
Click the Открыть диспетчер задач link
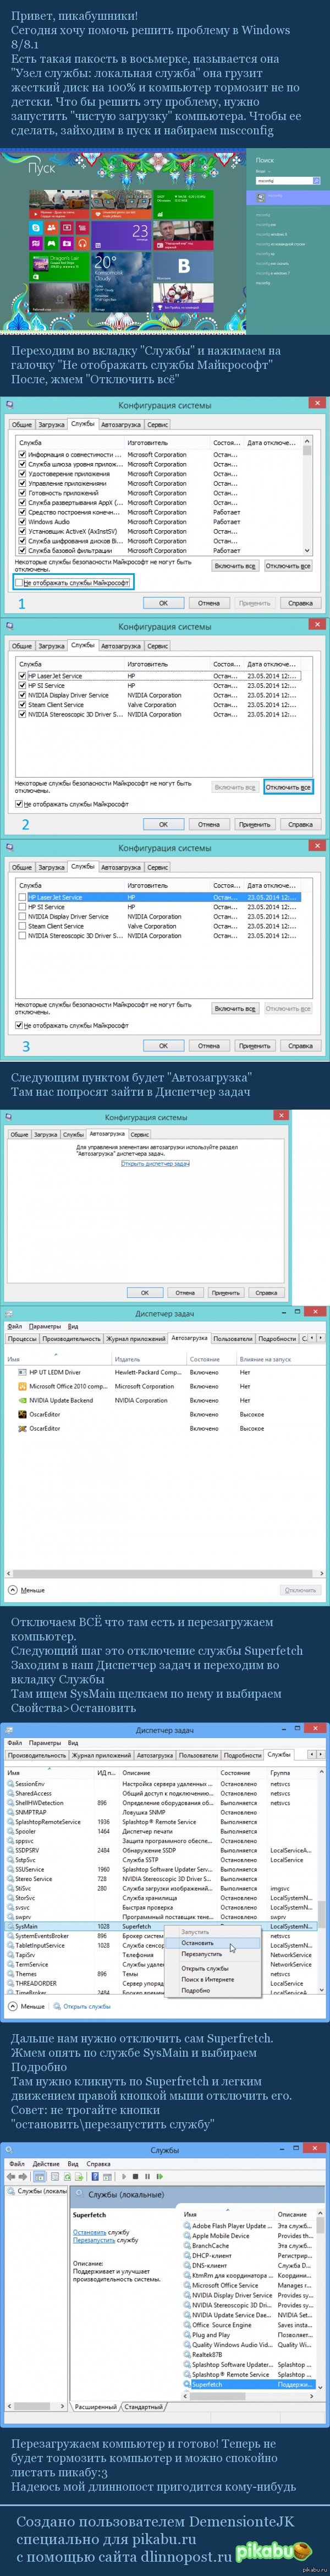click(155, 1163)
